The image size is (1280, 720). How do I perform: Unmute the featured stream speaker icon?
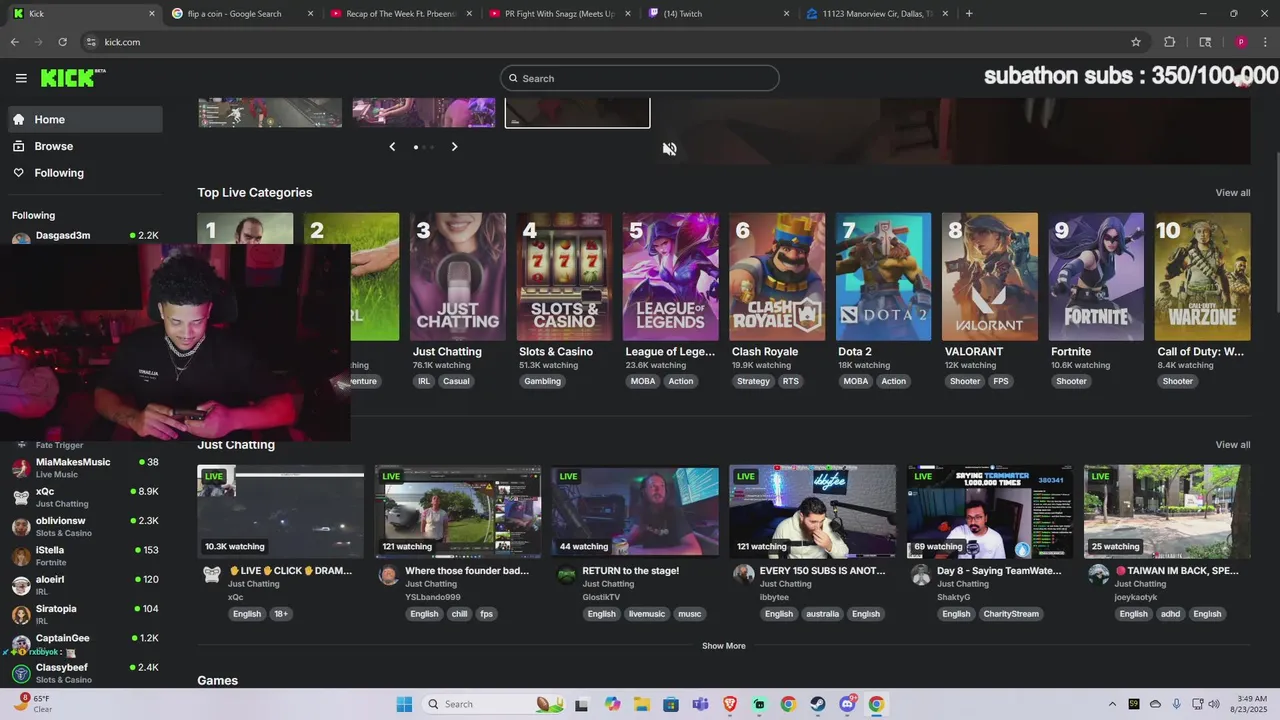click(x=669, y=149)
